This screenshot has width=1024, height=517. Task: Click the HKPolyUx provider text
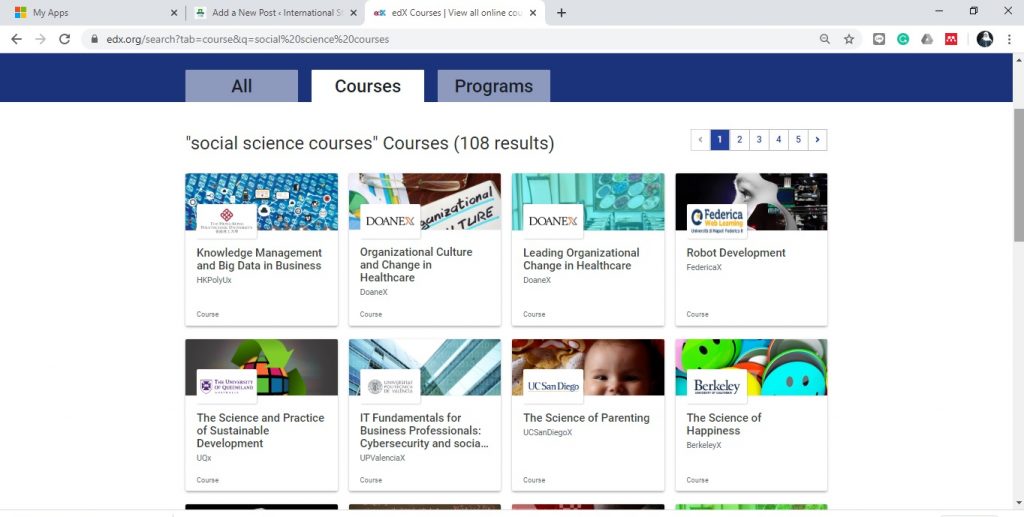pos(214,280)
